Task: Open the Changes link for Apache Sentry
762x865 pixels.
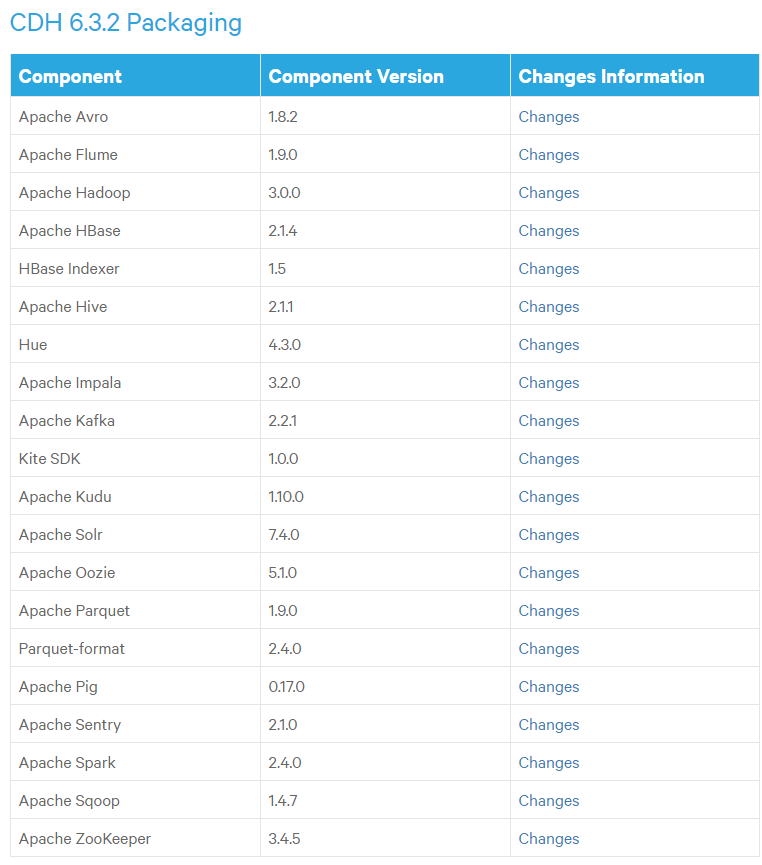Action: [x=548, y=726]
